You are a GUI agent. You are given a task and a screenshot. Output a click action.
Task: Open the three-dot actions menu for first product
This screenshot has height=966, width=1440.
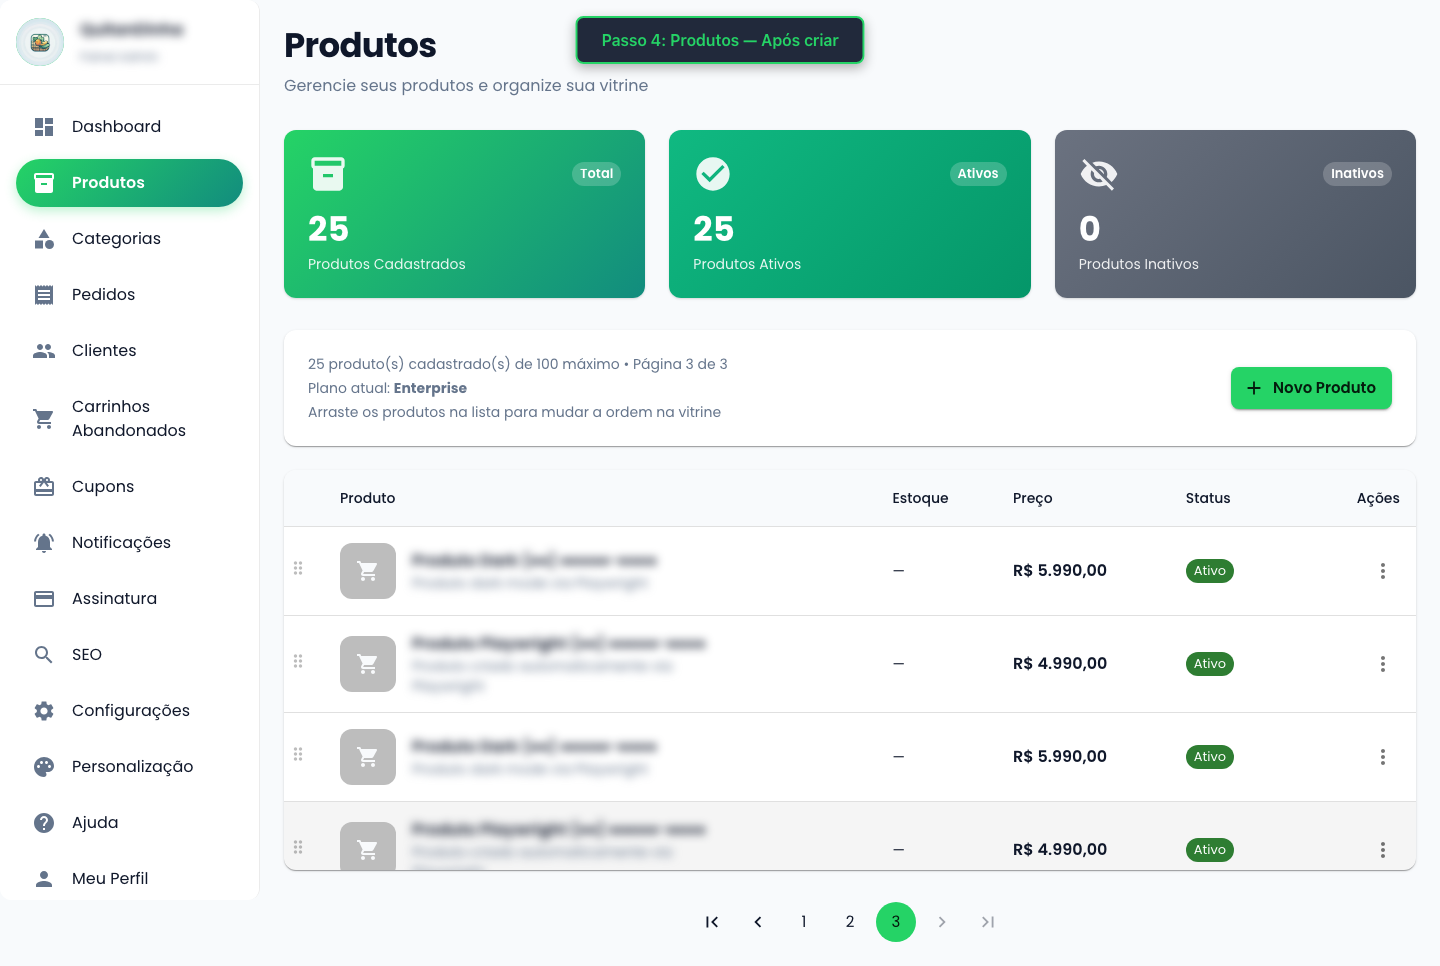coord(1383,570)
